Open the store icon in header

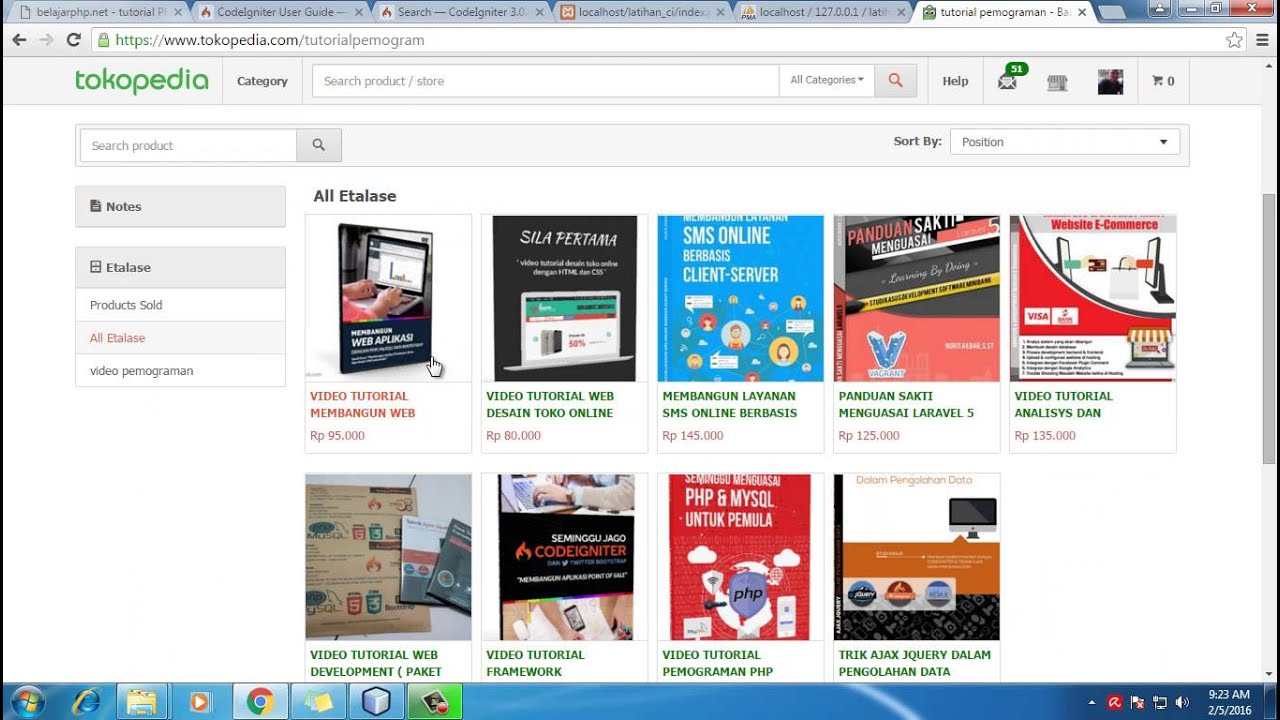pos(1057,83)
